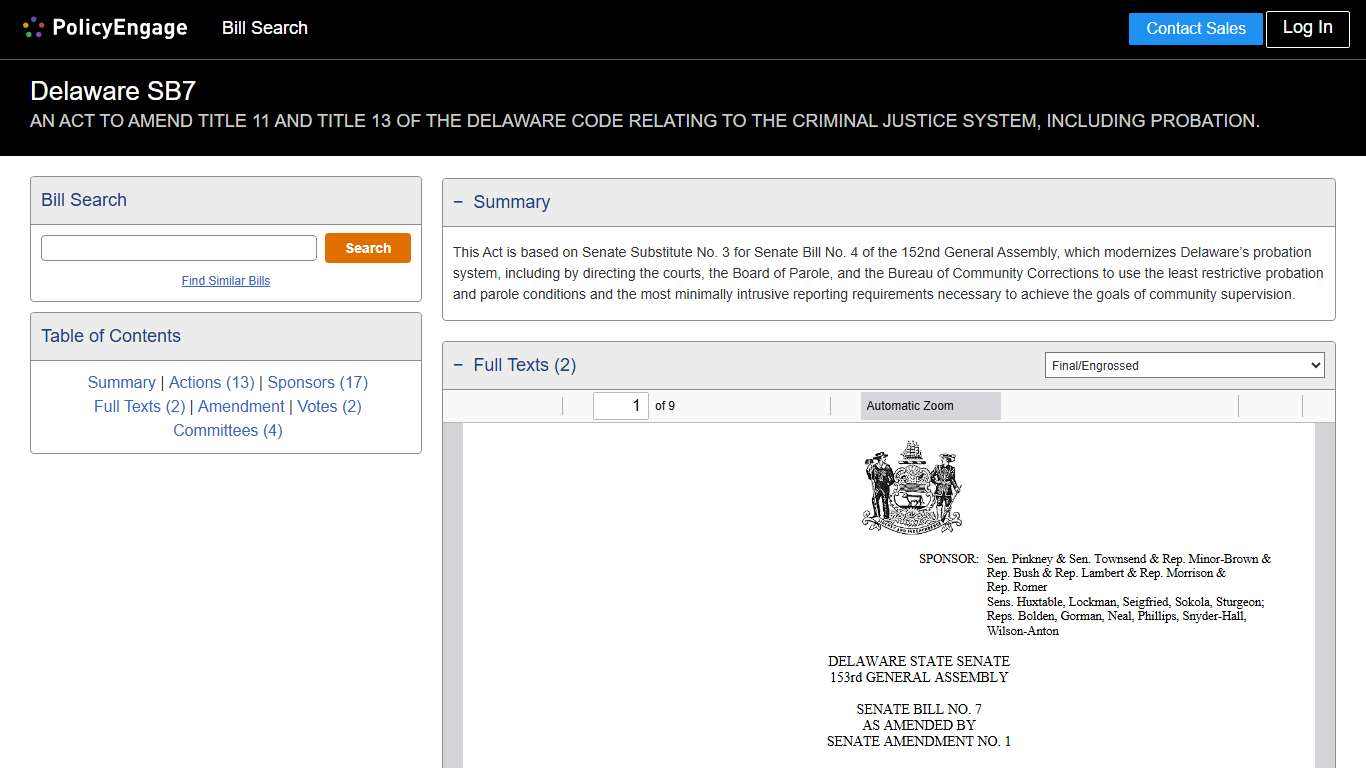Viewport: 1366px width, 768px height.
Task: Open the Automatic Zoom dropdown
Action: tap(930, 406)
